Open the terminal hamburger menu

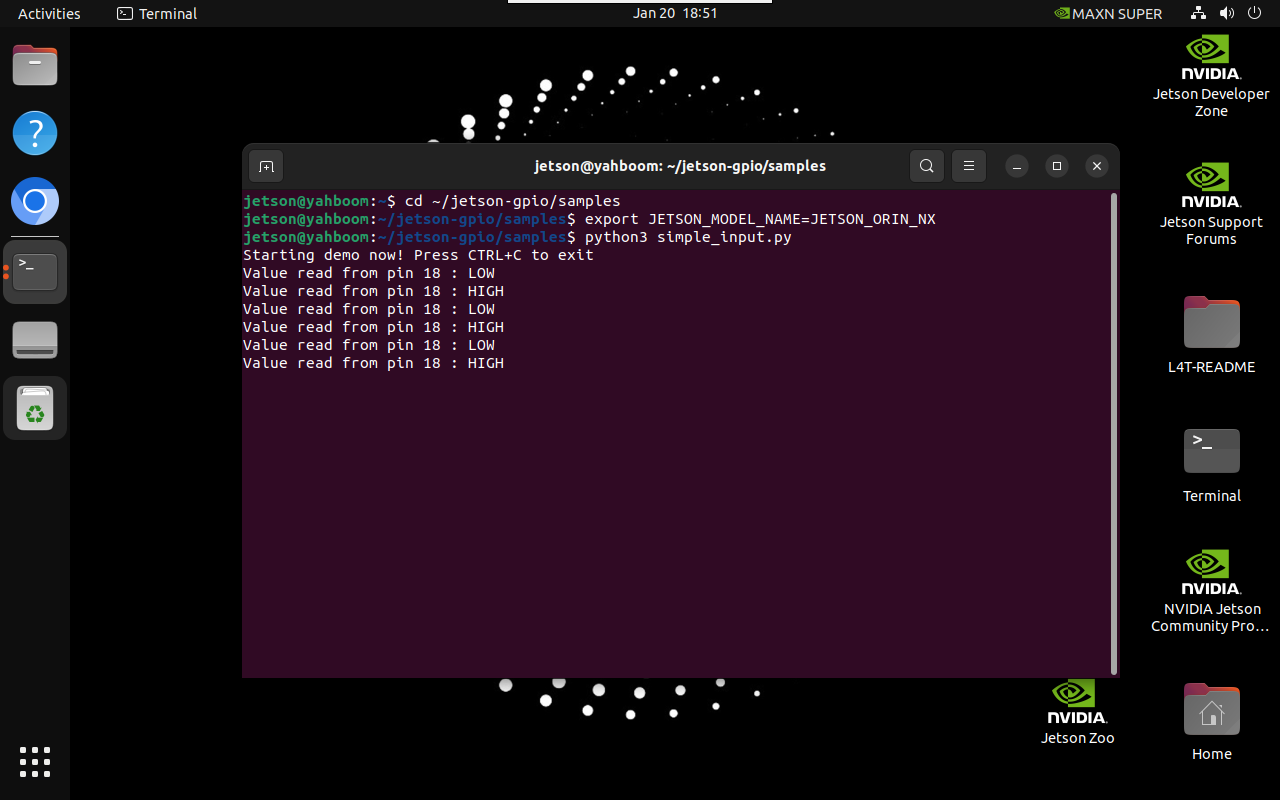(x=969, y=166)
